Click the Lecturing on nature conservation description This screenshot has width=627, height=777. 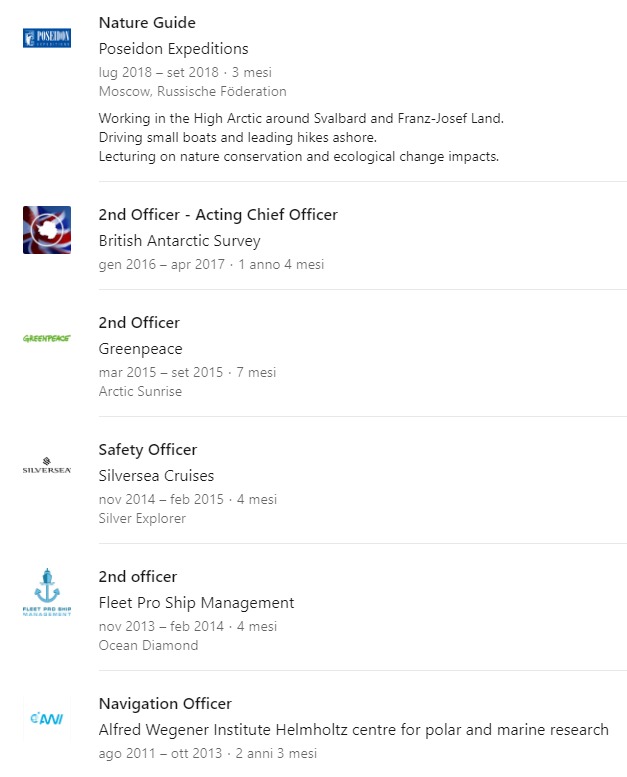click(x=299, y=157)
